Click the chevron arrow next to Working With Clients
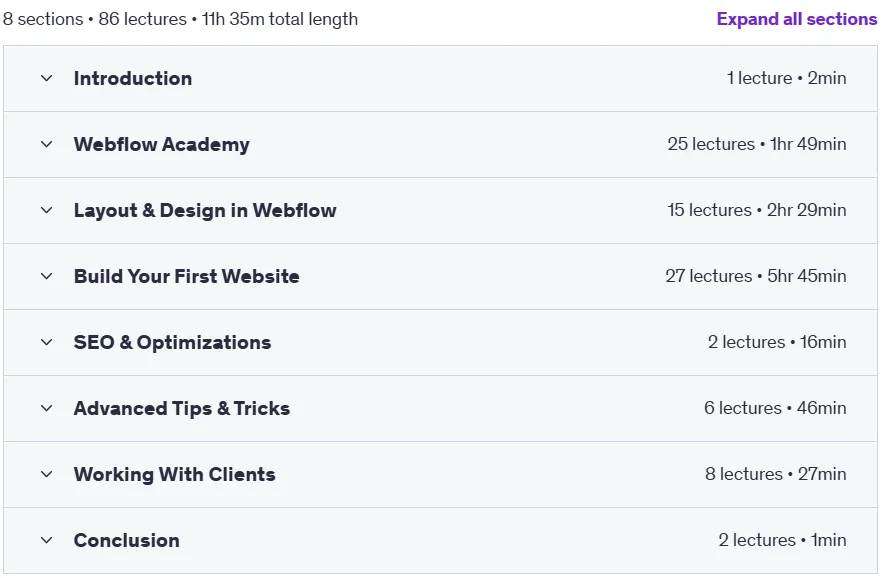The height and width of the screenshot is (578, 881). (47, 474)
